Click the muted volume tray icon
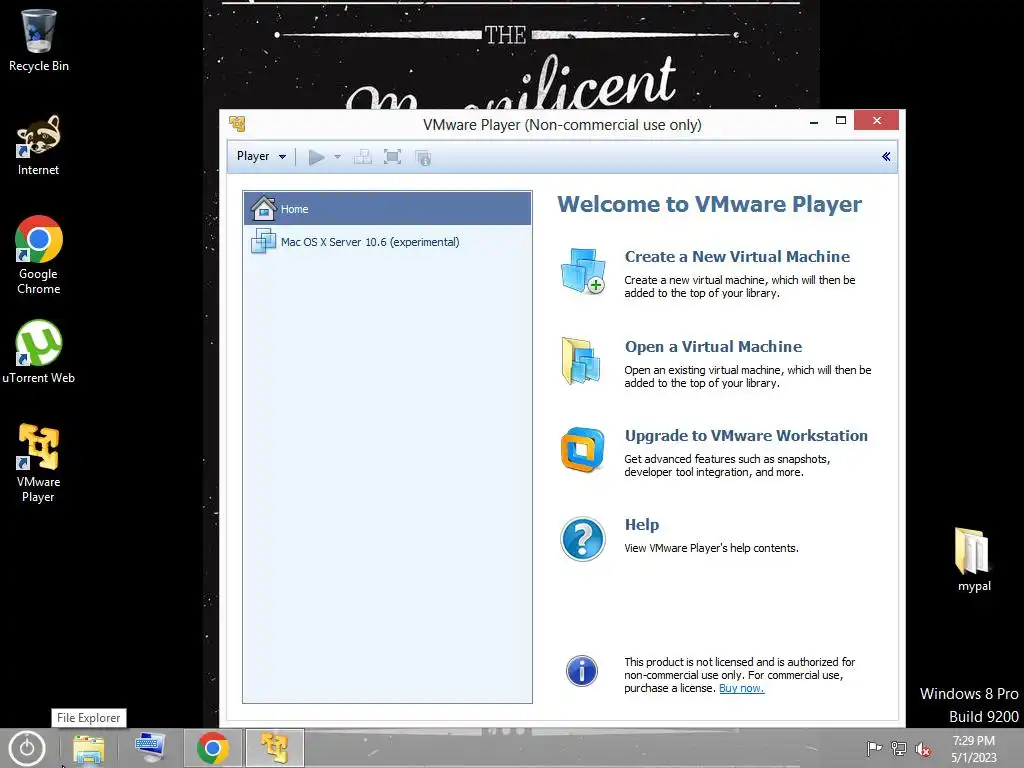This screenshot has width=1024, height=768. point(923,750)
